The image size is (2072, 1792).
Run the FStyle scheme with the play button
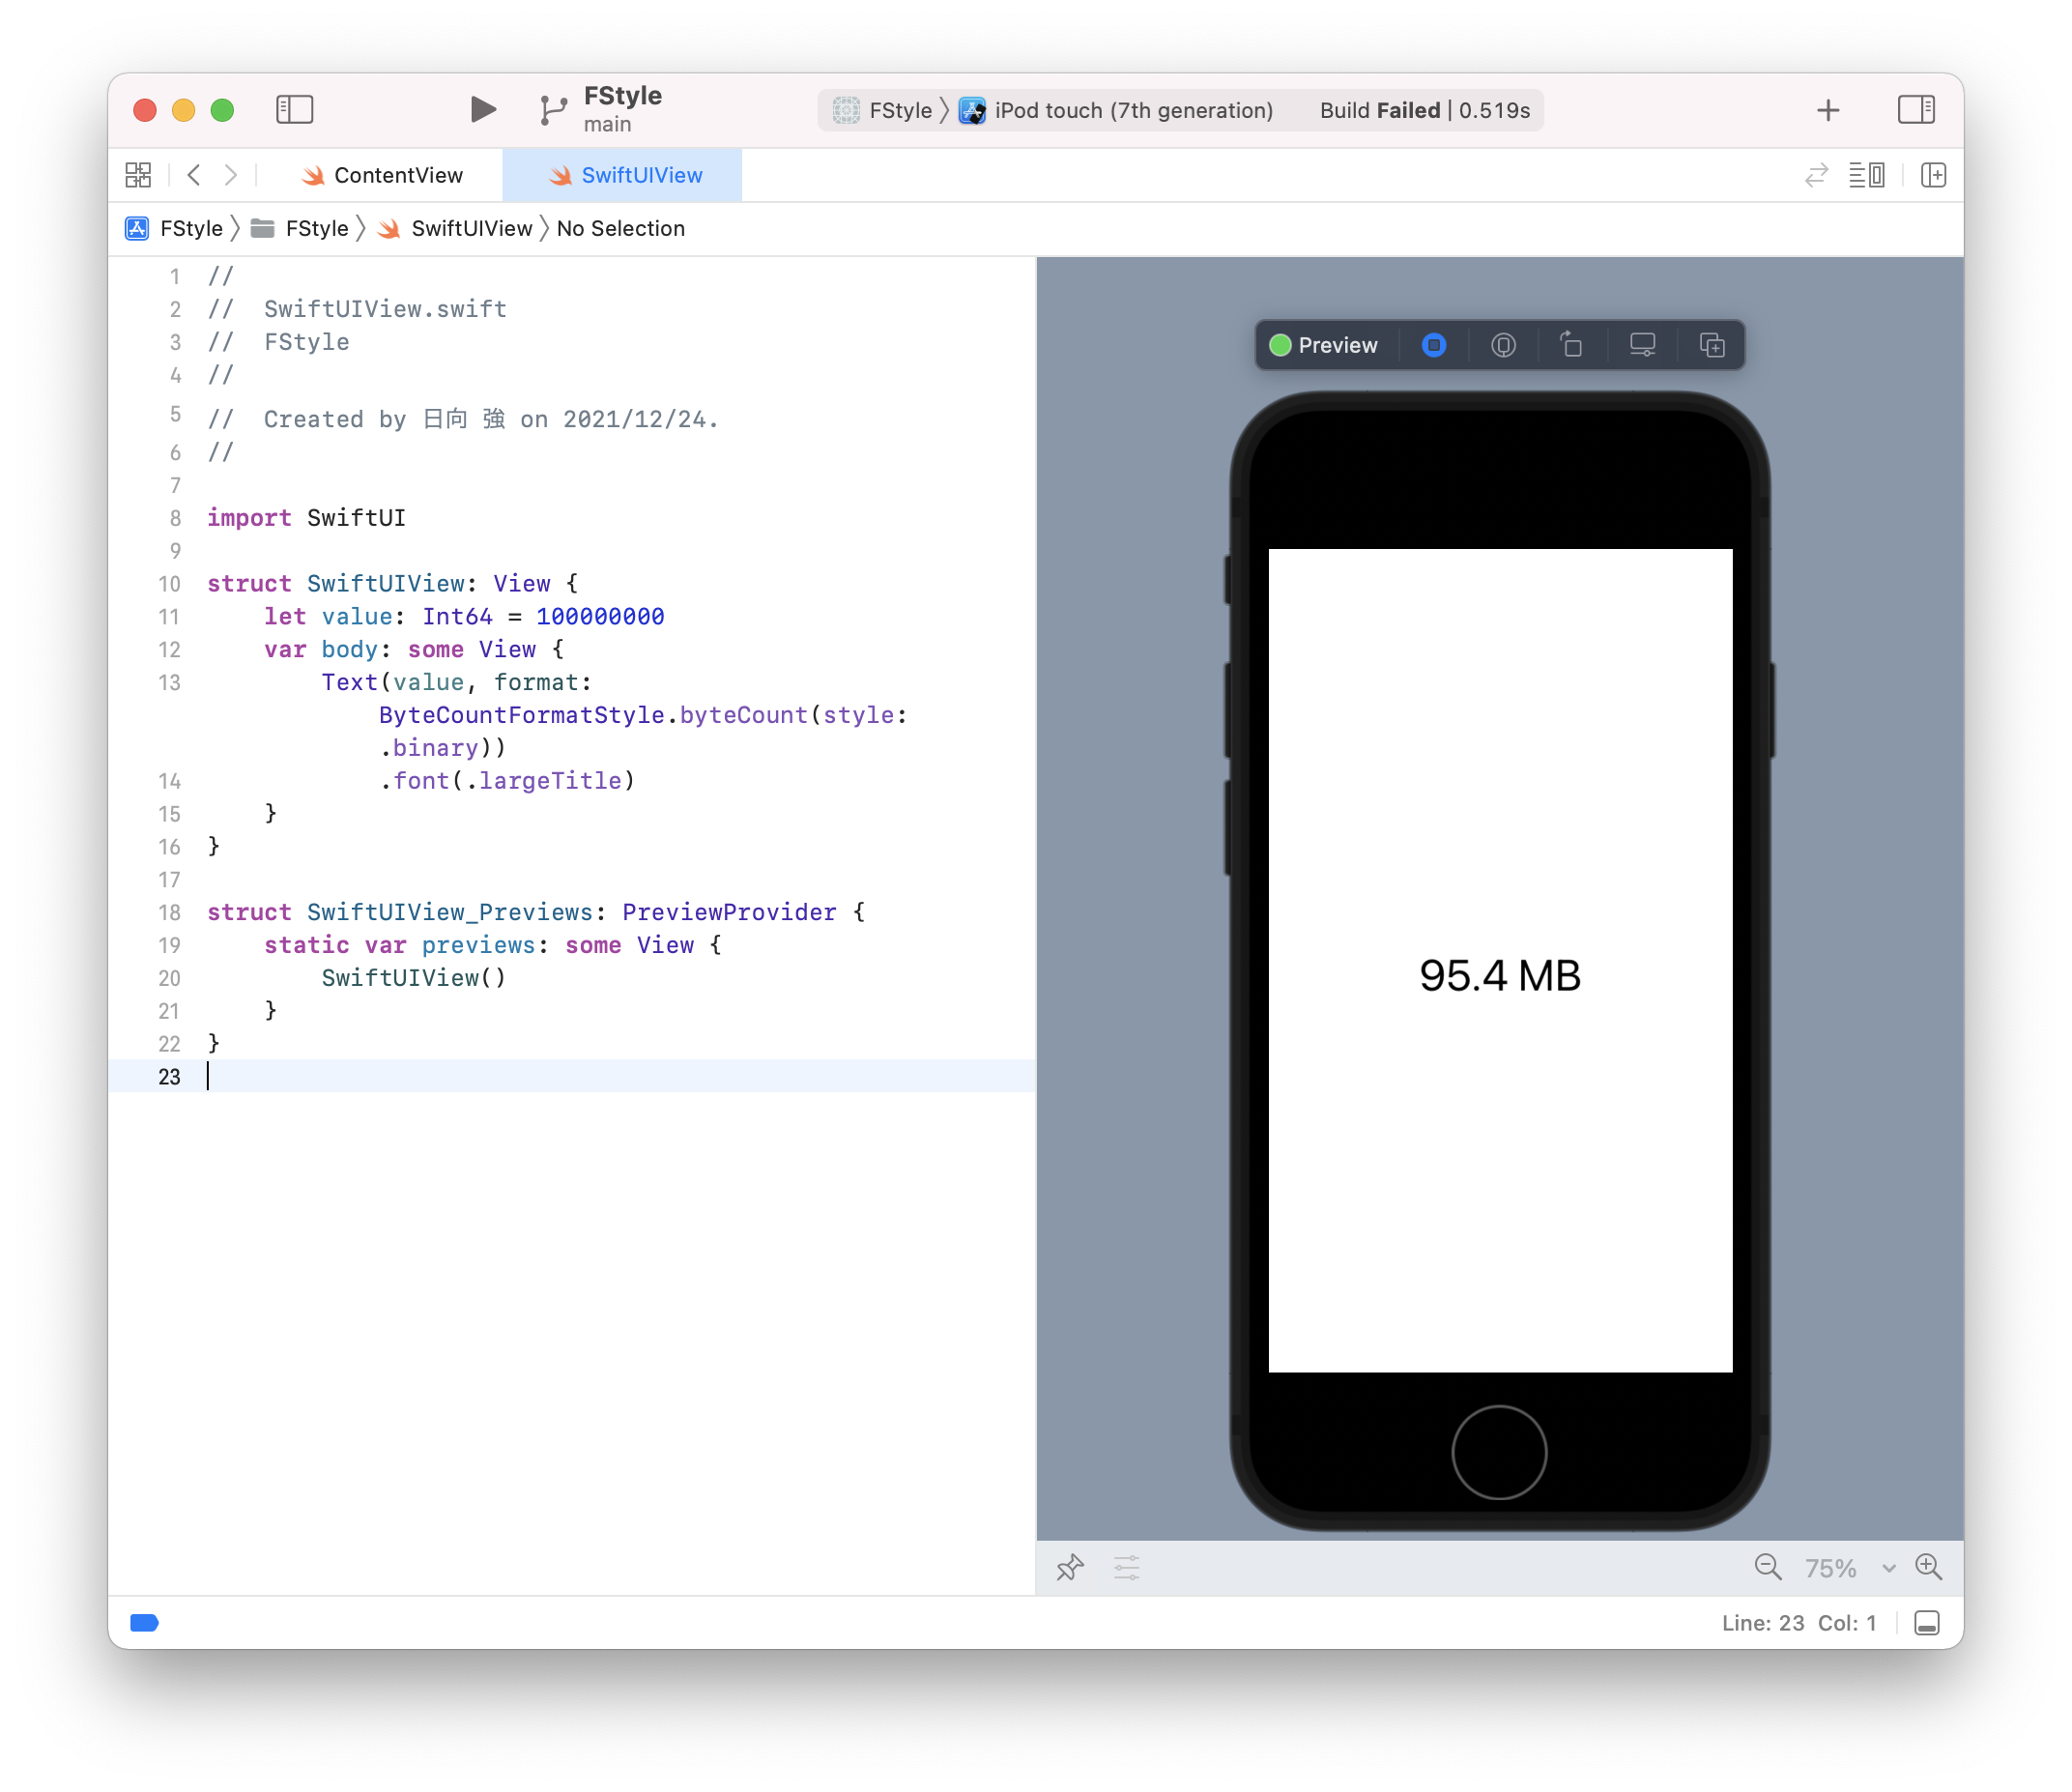point(483,109)
